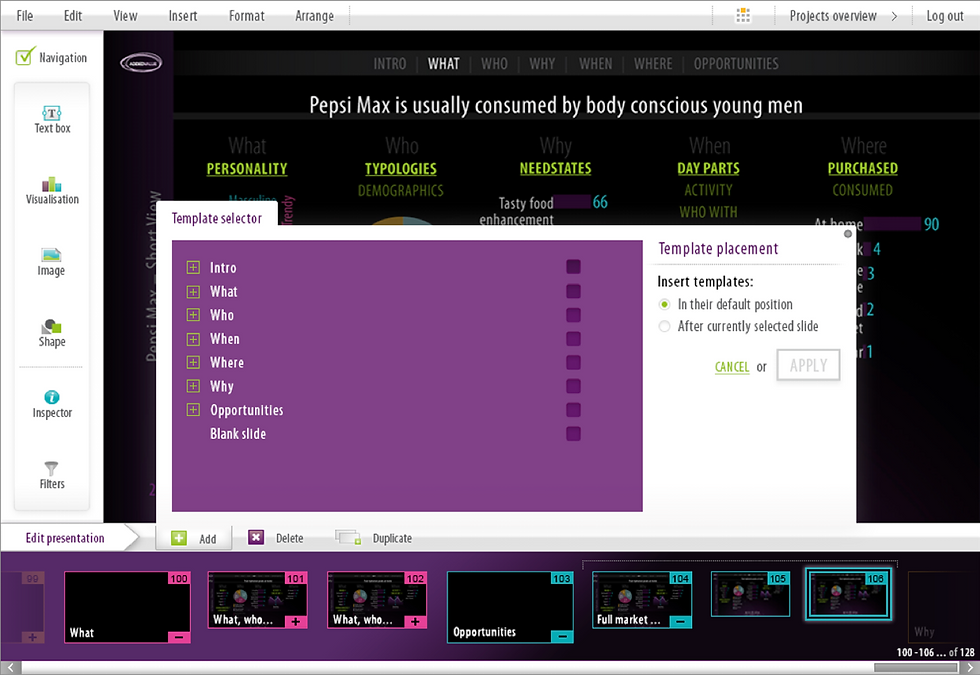
Task: Expand the What template group
Action: [193, 291]
